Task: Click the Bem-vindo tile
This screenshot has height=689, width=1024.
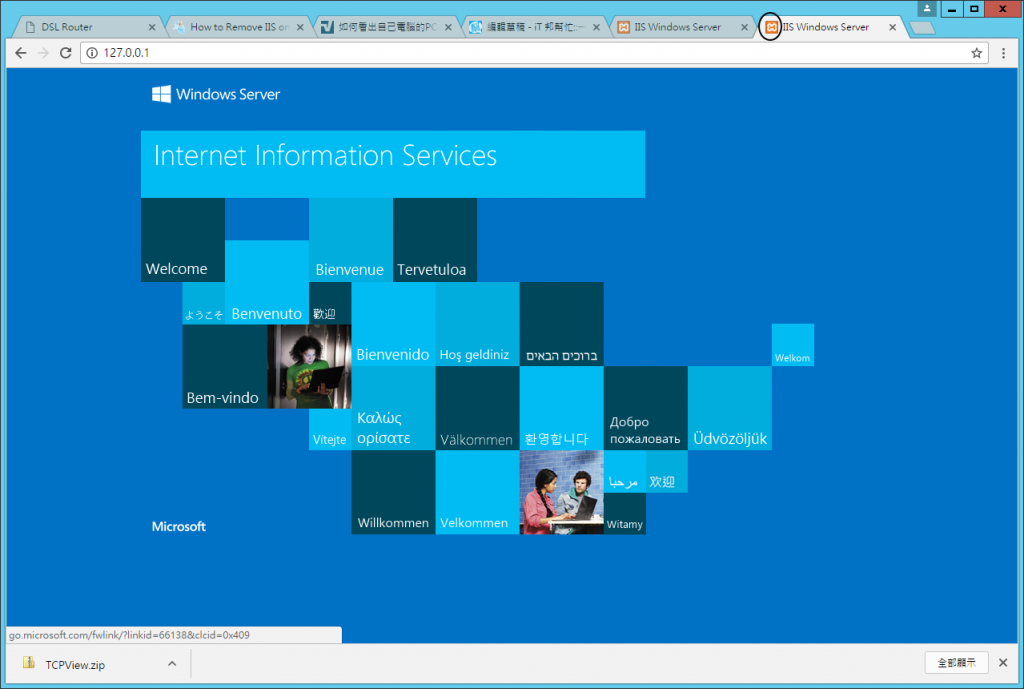Action: pos(225,366)
